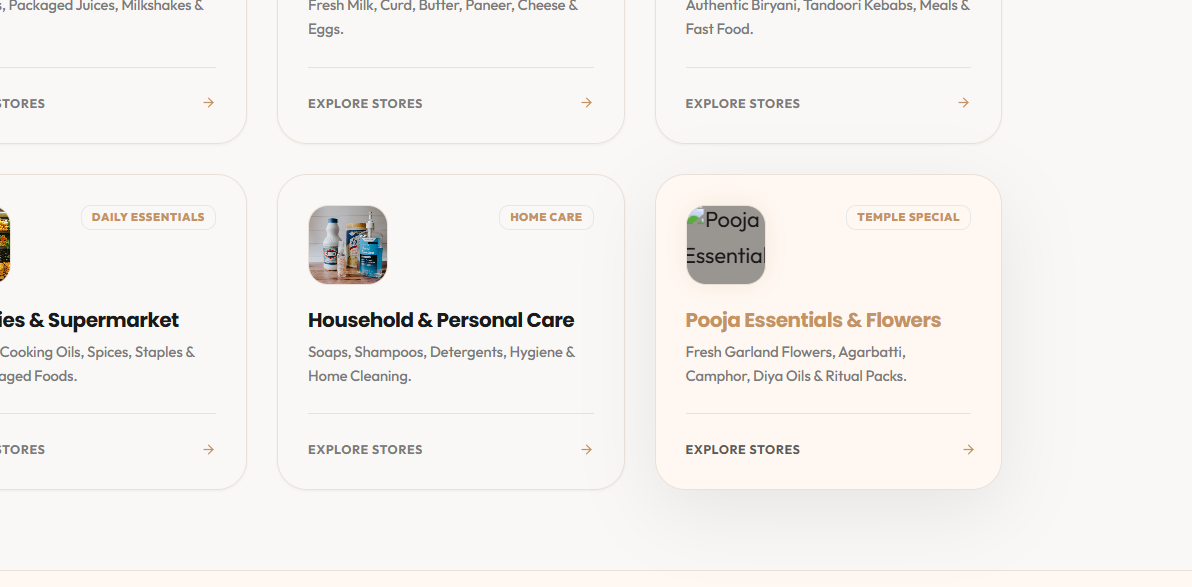This screenshot has width=1192, height=587.
Task: Click the household cleaning products thumbnail
Action: [347, 245]
